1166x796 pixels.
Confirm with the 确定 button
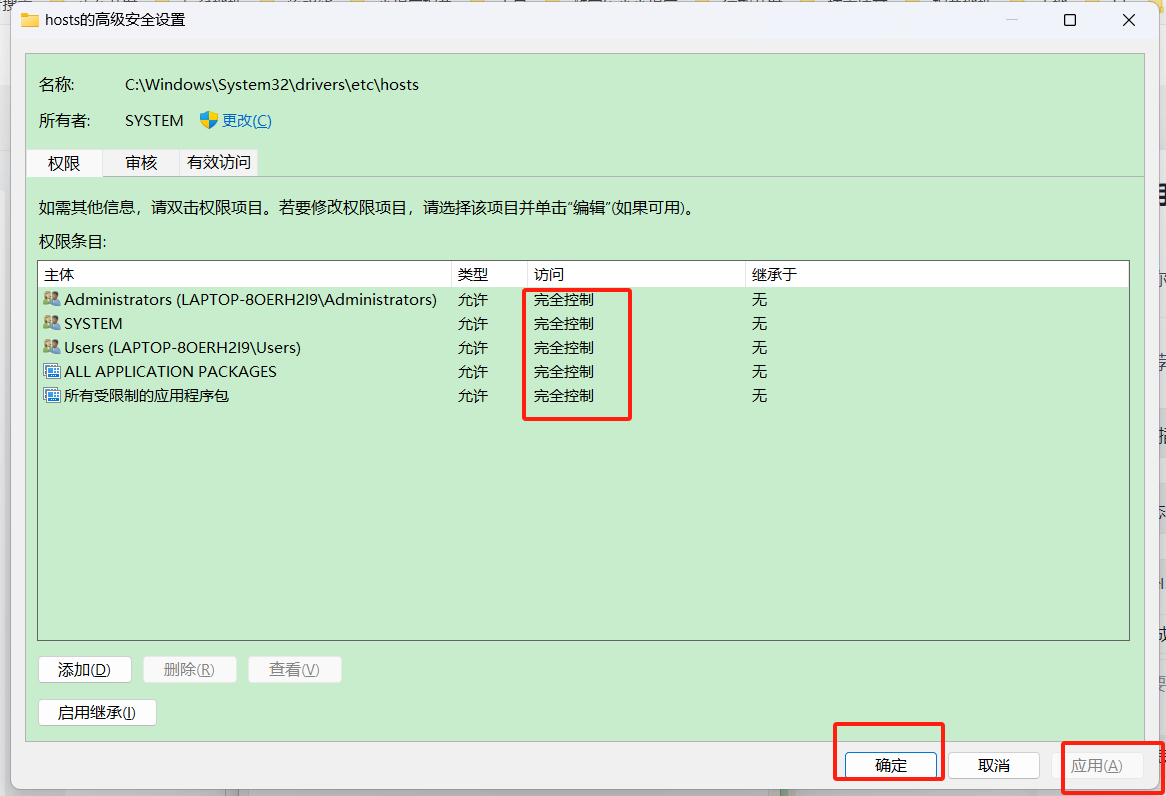891,765
